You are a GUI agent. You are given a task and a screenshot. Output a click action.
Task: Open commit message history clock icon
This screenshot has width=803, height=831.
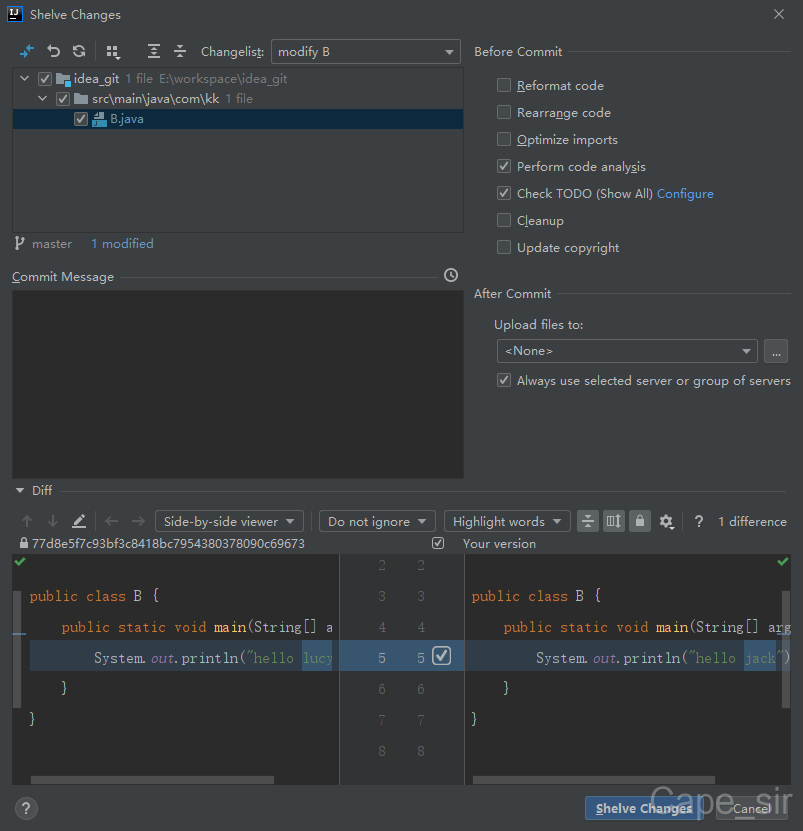[451, 275]
